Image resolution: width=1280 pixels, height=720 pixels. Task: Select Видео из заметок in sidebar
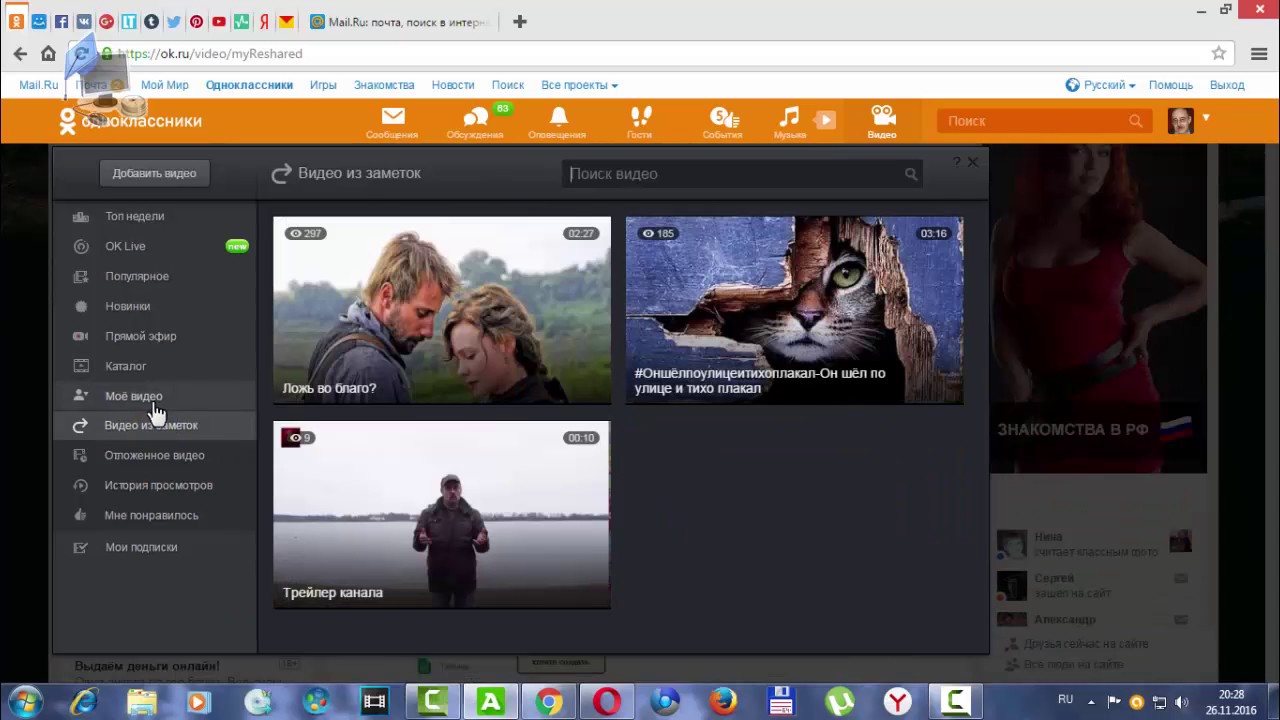click(155, 425)
